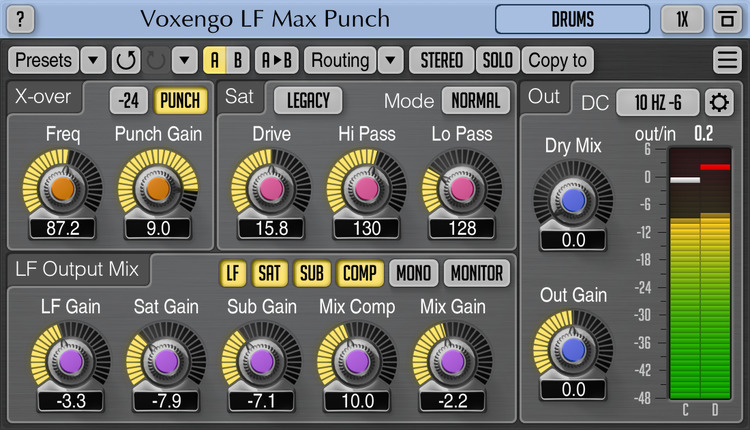Viewport: 750px width, 430px height.
Task: Click the Copy to button
Action: [557, 60]
